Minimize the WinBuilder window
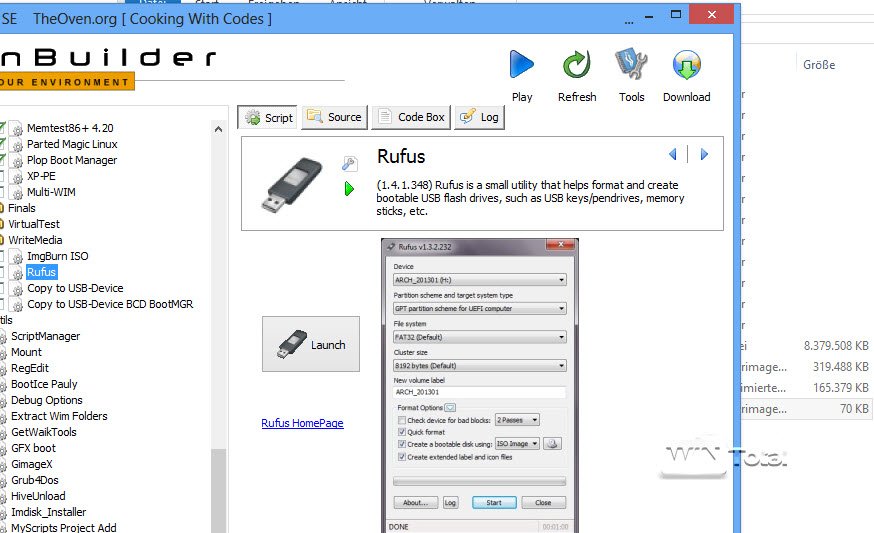Viewport: 874px width, 533px height. (x=649, y=16)
